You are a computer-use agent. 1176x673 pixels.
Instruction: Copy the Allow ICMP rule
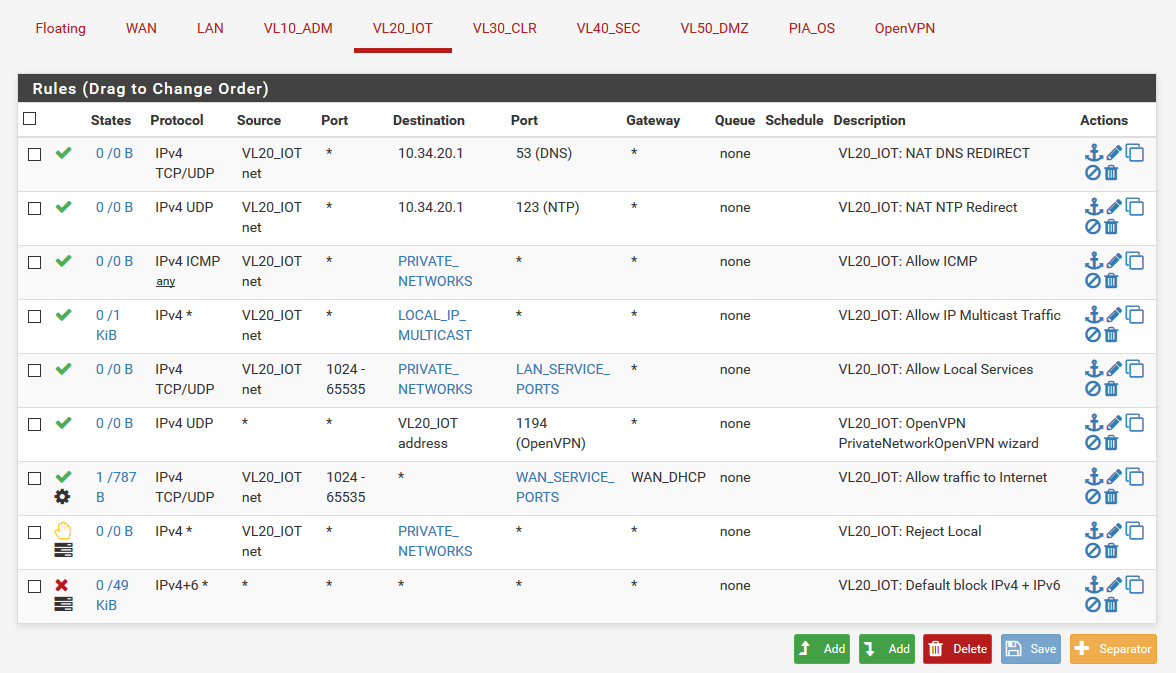[x=1135, y=261]
